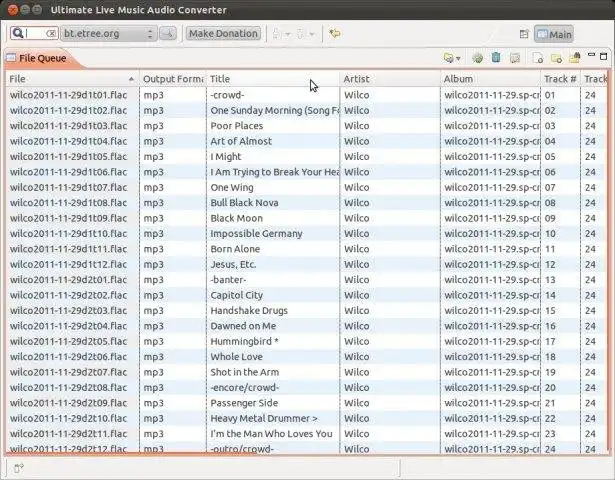Click the Make Donation button
Screen dimensions: 615x480
223,34
